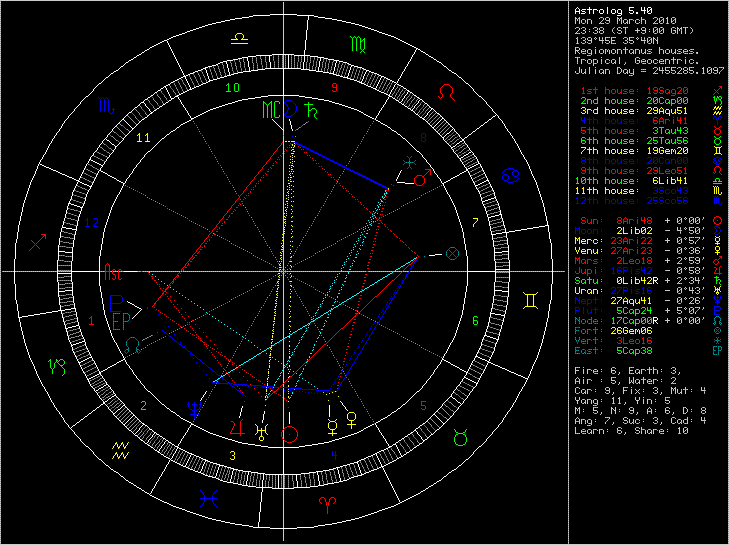
Task: Click the "1st house: 19Sag20" row
Action: [x=651, y=91]
